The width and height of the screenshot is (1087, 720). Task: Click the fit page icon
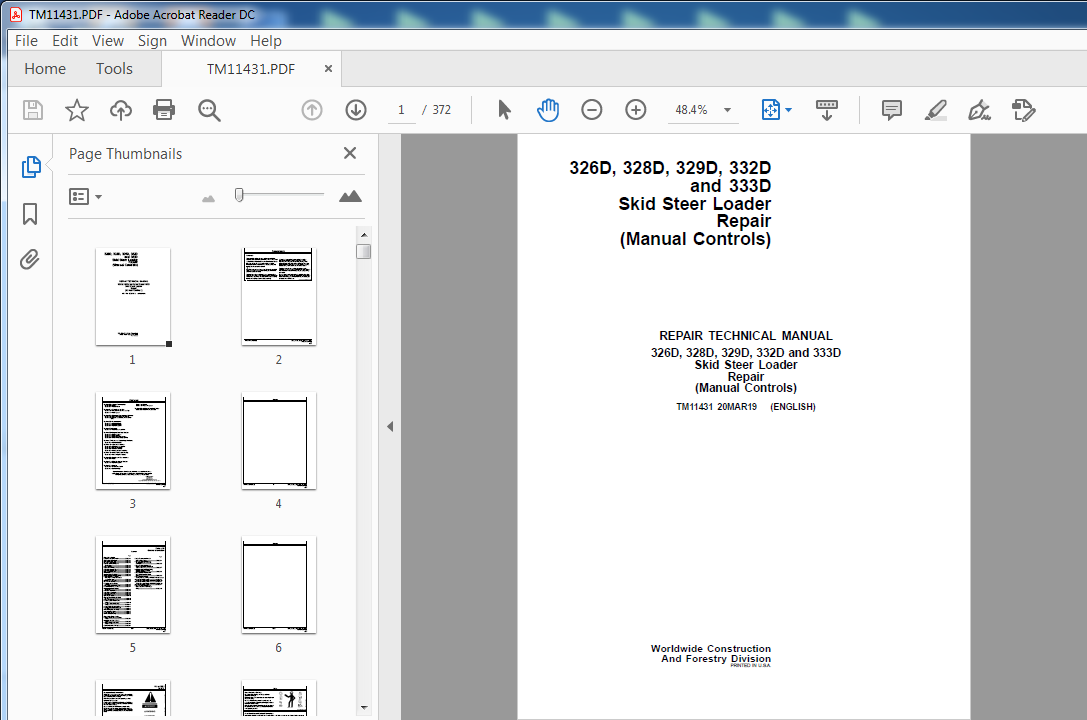coord(770,109)
